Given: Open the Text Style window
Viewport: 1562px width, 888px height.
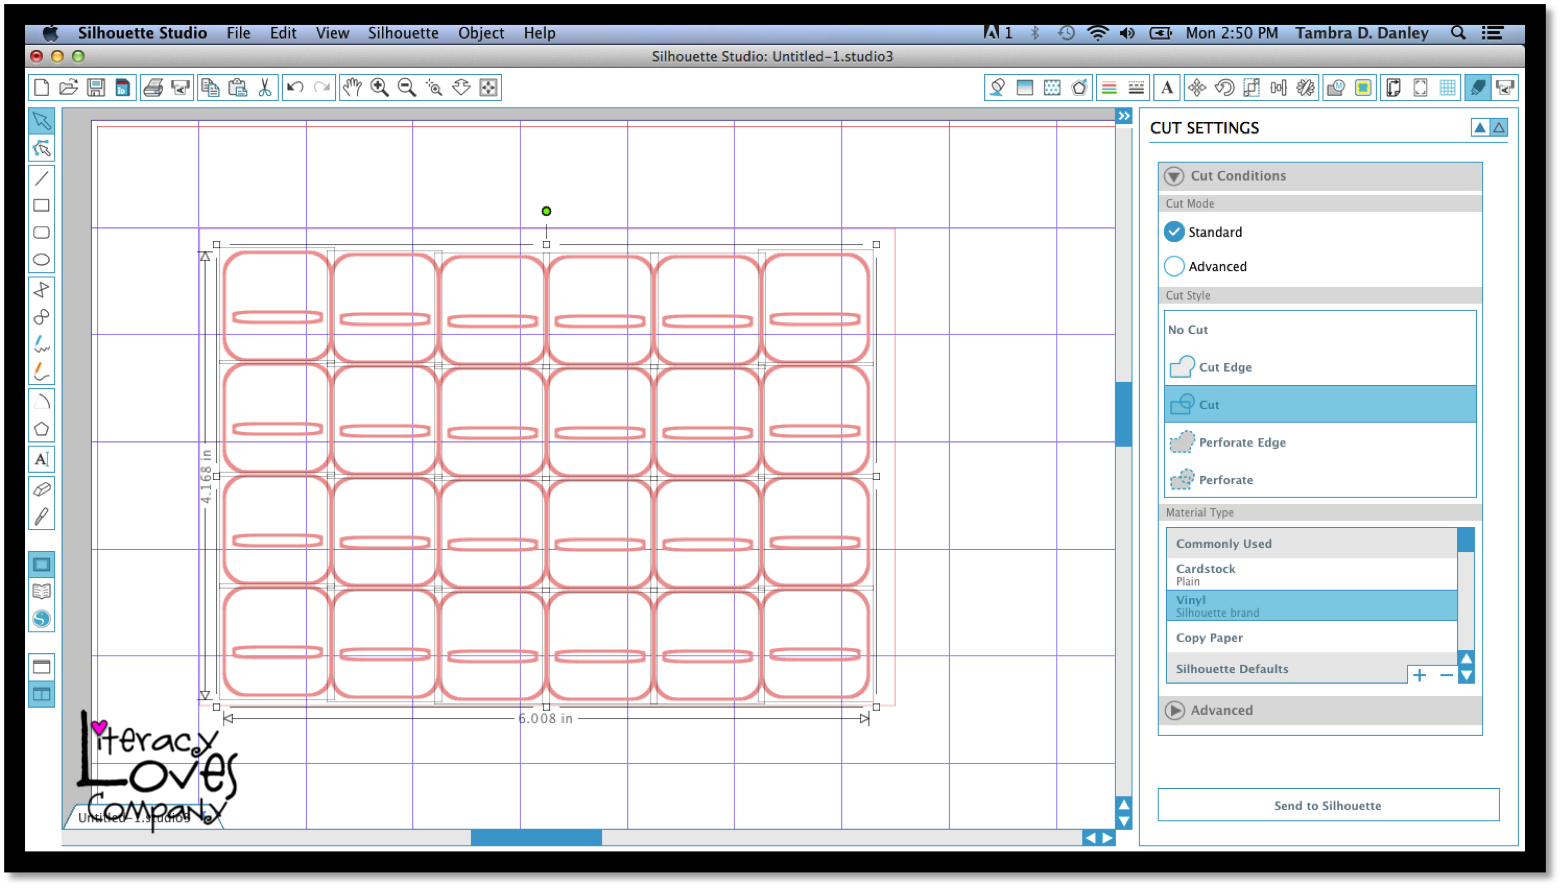Looking at the screenshot, I should (1167, 88).
